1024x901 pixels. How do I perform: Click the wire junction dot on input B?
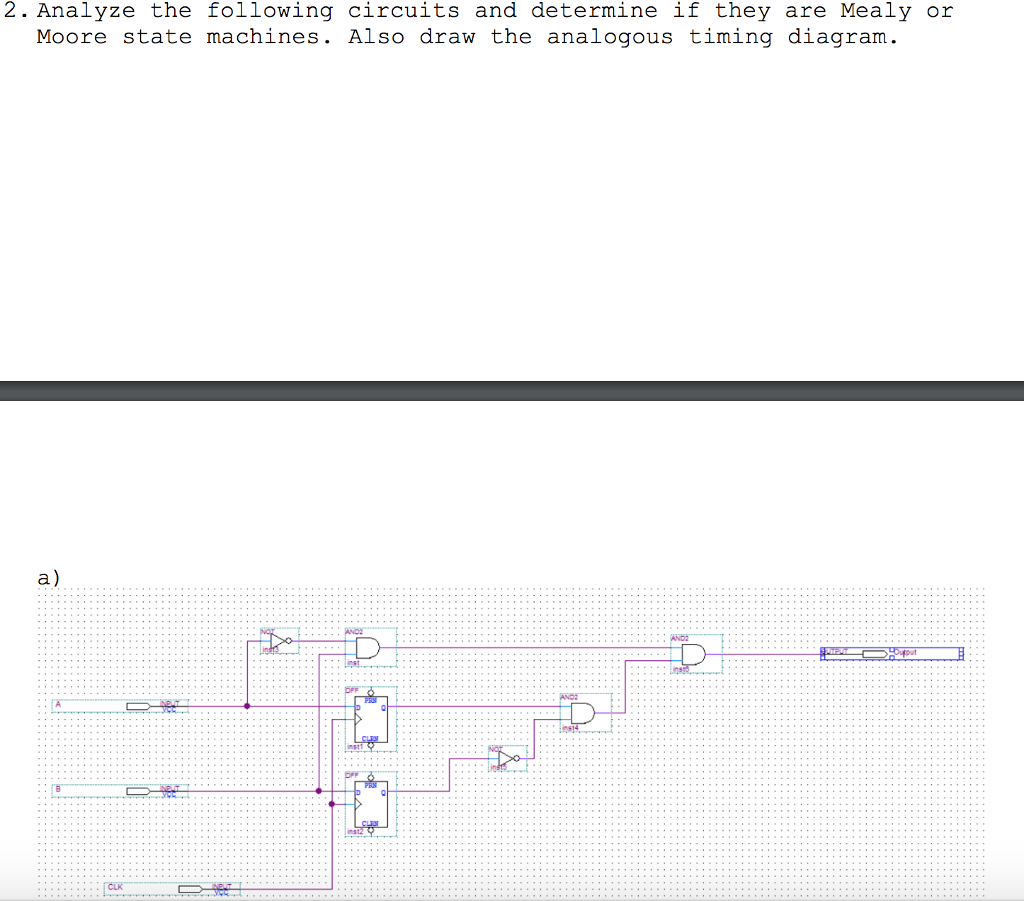click(319, 791)
